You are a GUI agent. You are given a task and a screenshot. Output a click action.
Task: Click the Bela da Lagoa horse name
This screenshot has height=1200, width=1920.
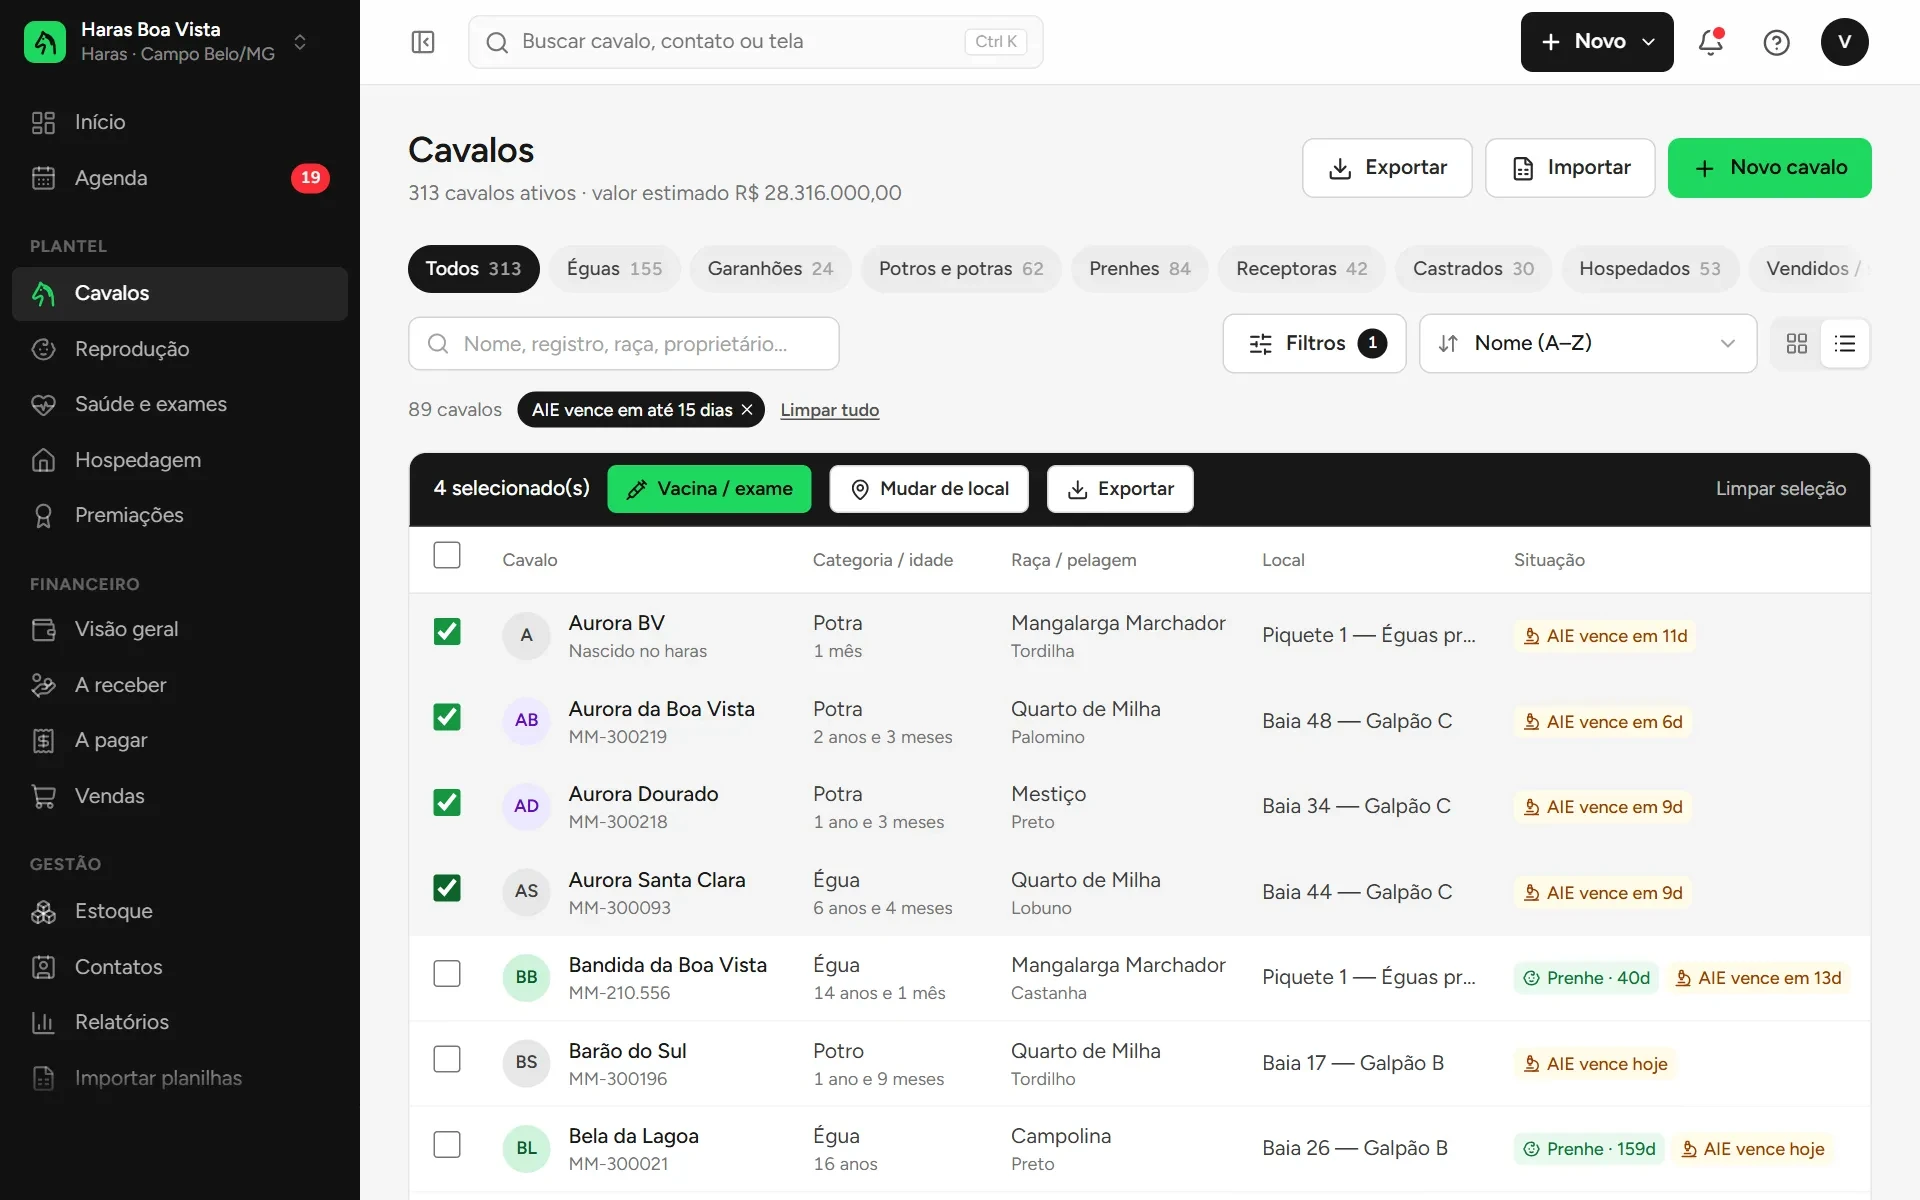coord(633,1136)
